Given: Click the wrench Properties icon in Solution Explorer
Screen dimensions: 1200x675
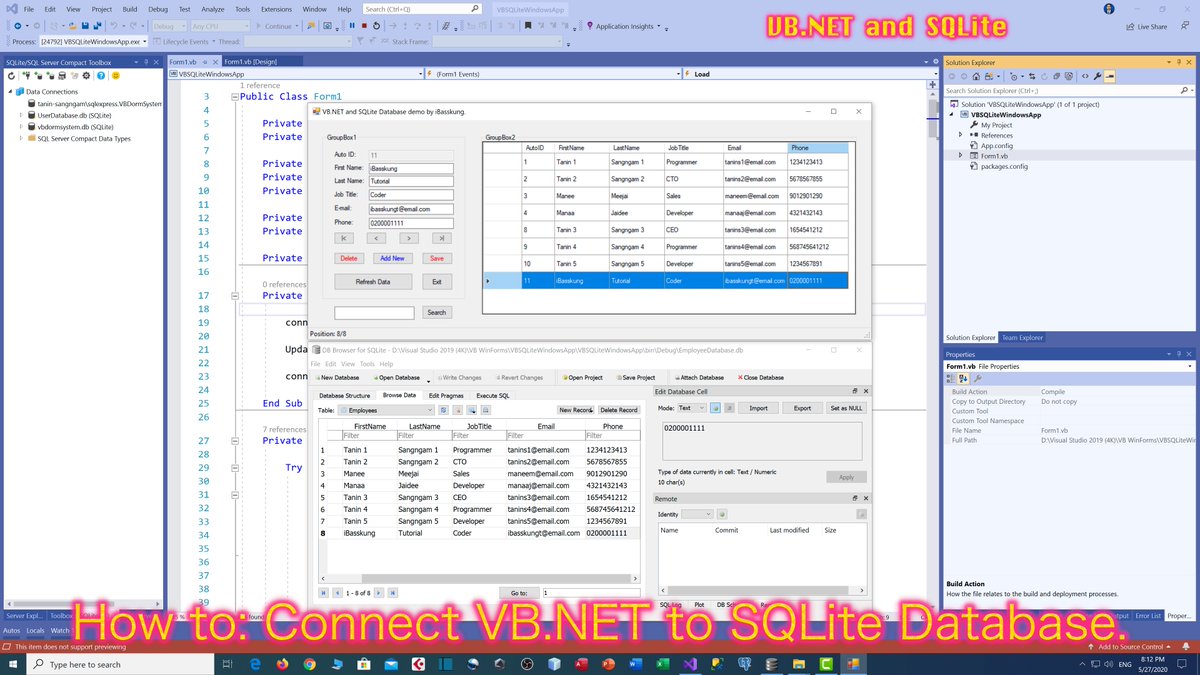Looking at the screenshot, I should point(1098,75).
